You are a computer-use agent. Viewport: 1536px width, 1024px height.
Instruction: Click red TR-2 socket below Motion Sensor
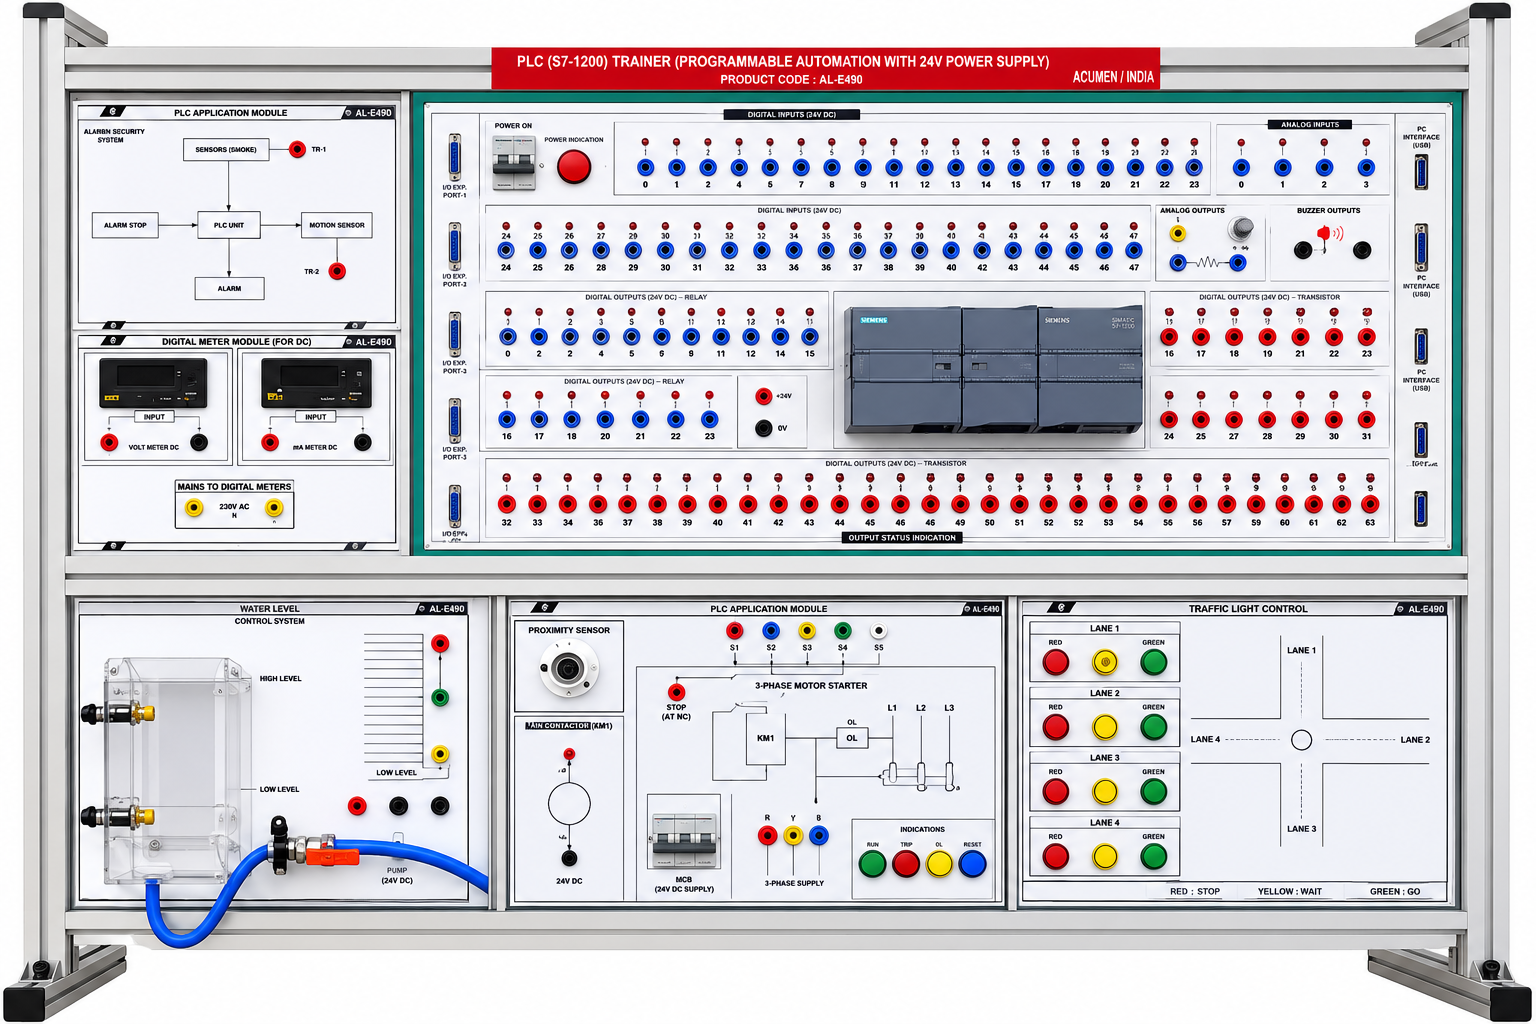337,271
